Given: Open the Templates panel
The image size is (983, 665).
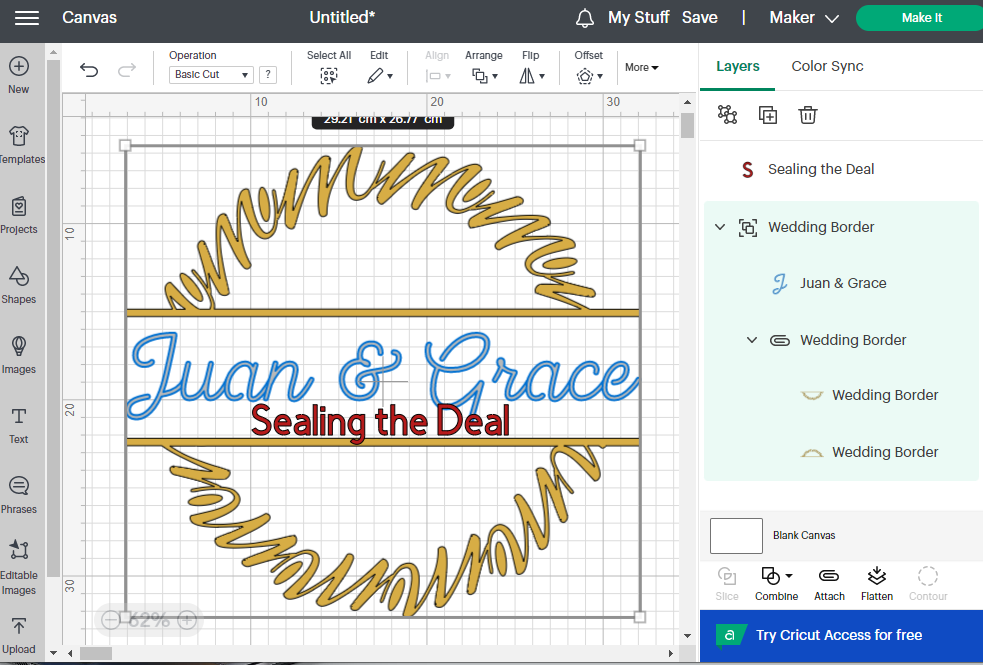Looking at the screenshot, I should [18, 144].
